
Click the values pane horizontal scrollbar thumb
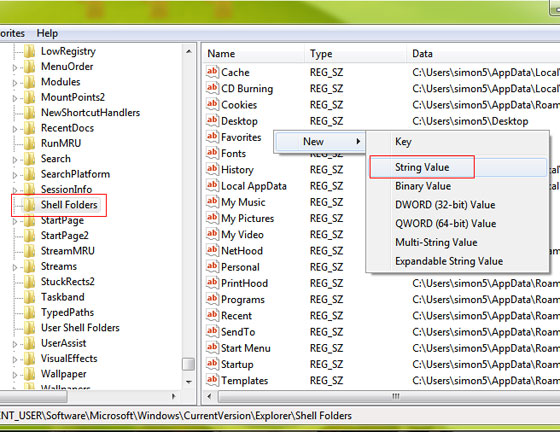[x=395, y=396]
